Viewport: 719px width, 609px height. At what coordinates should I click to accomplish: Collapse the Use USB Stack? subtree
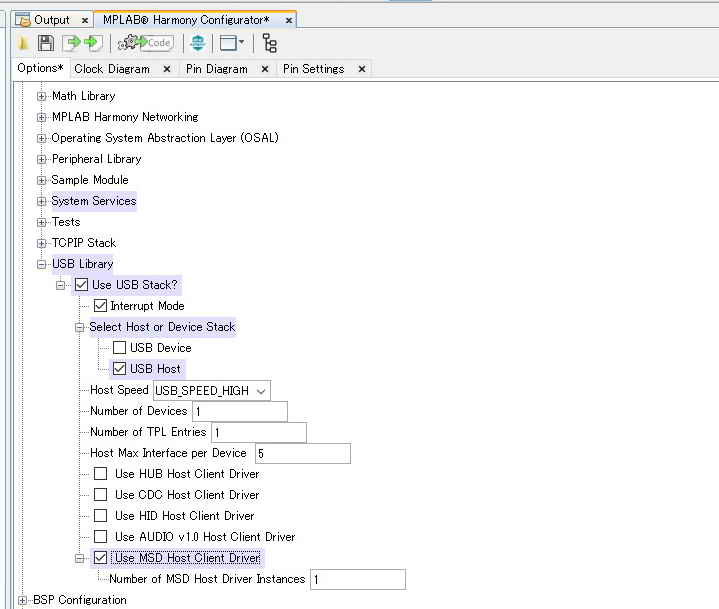click(61, 285)
